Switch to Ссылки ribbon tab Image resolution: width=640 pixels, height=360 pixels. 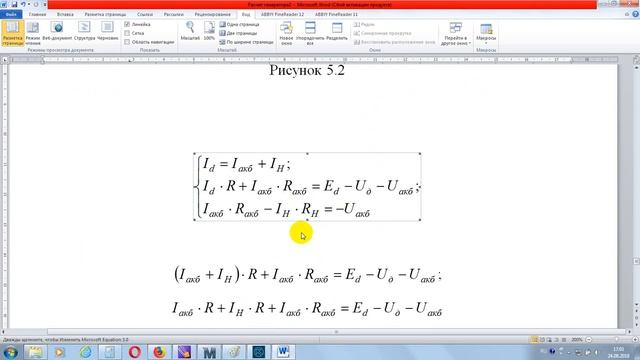tap(145, 14)
